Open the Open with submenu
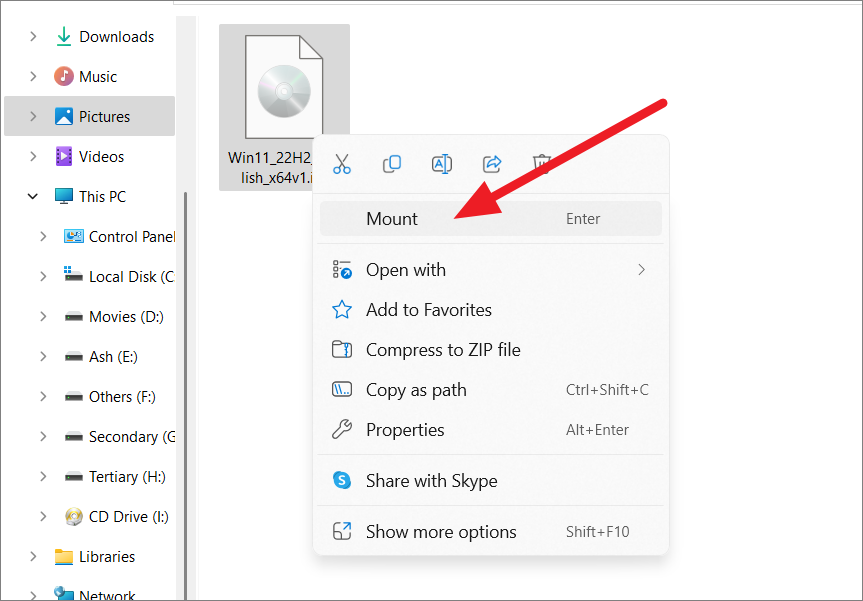Image resolution: width=863 pixels, height=601 pixels. (x=490, y=270)
